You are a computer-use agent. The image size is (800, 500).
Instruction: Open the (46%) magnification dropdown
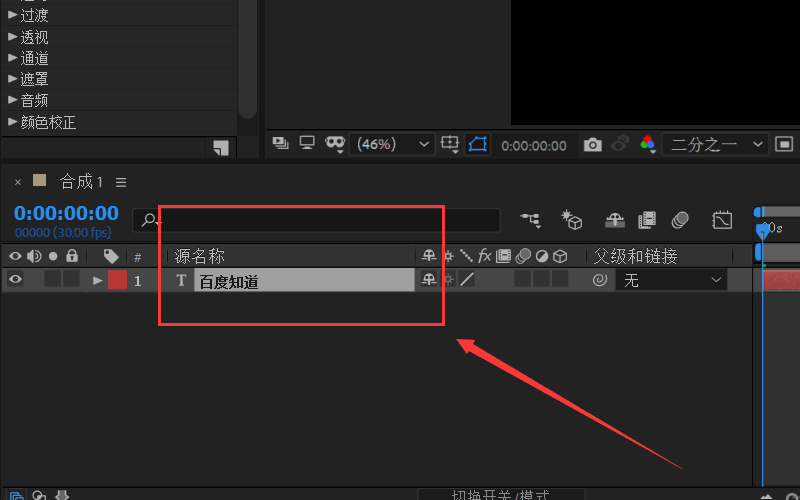tap(392, 144)
